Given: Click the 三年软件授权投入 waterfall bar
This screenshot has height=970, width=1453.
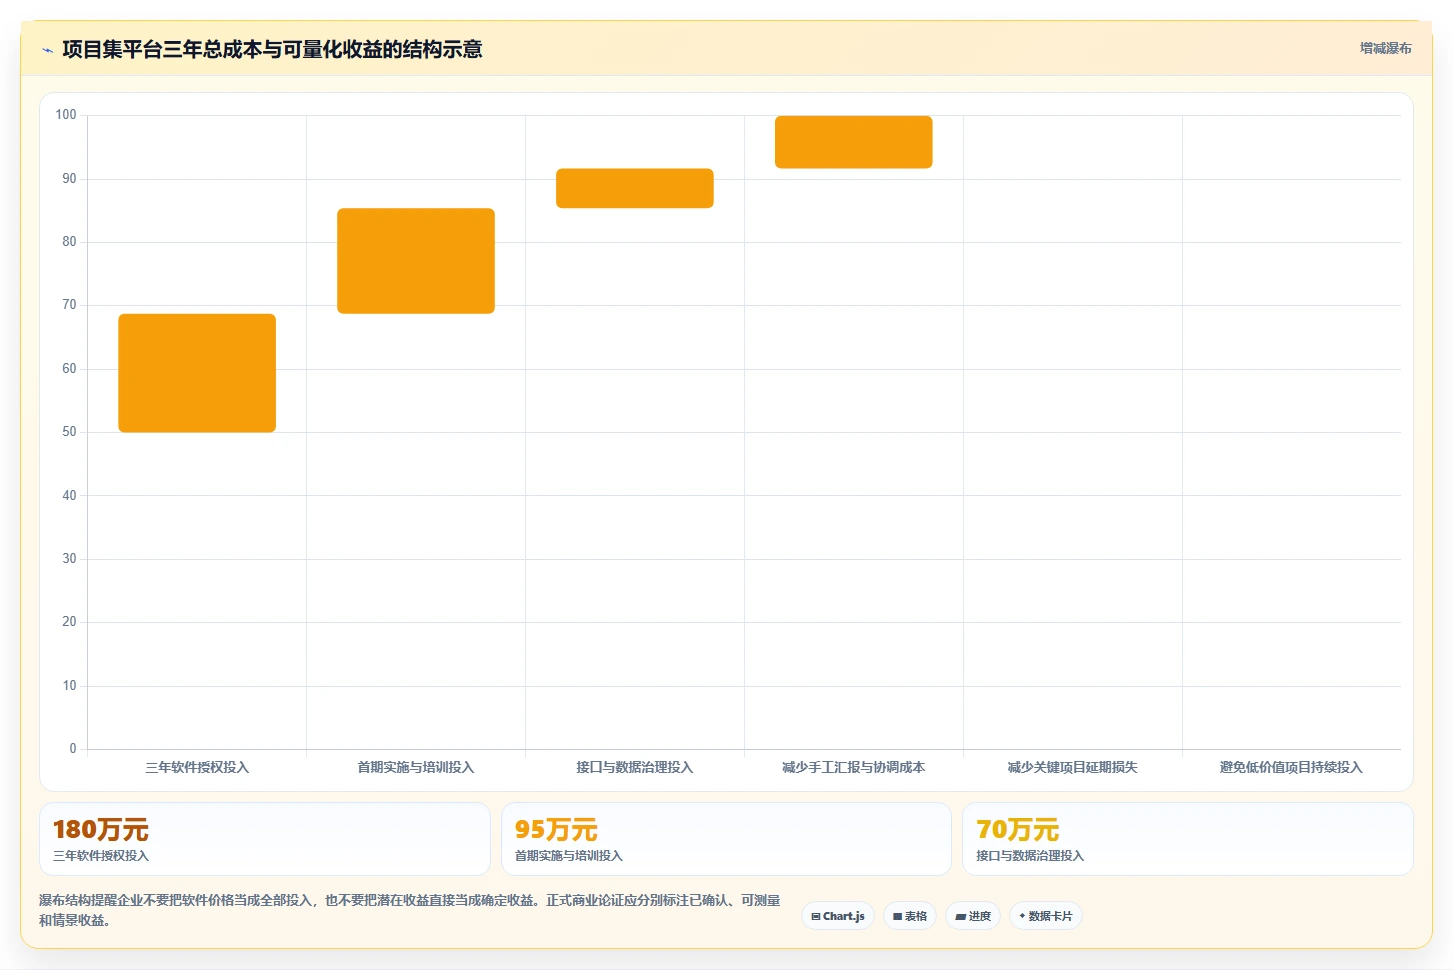Looking at the screenshot, I should point(197,373).
